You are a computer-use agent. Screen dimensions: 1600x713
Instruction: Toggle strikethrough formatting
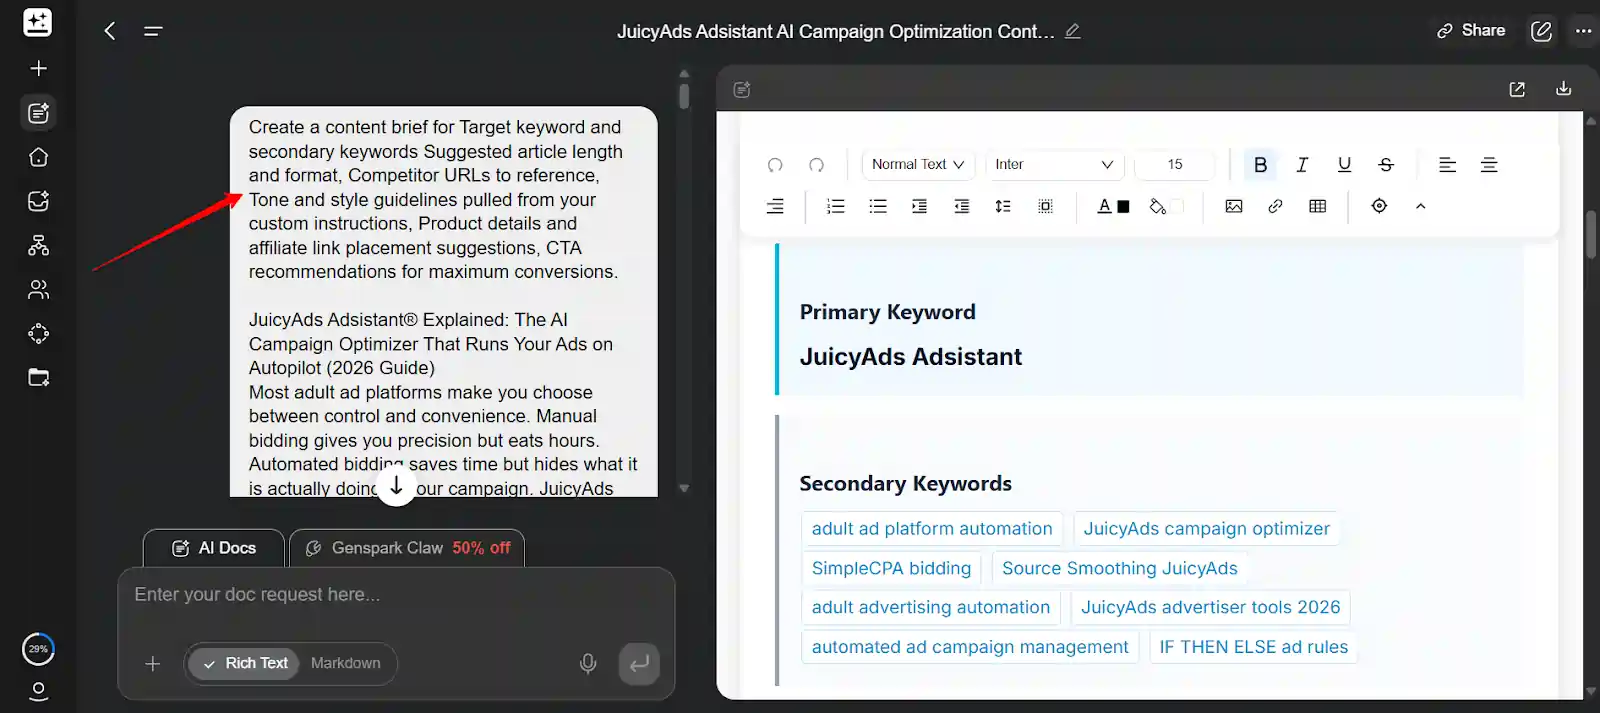click(1386, 165)
